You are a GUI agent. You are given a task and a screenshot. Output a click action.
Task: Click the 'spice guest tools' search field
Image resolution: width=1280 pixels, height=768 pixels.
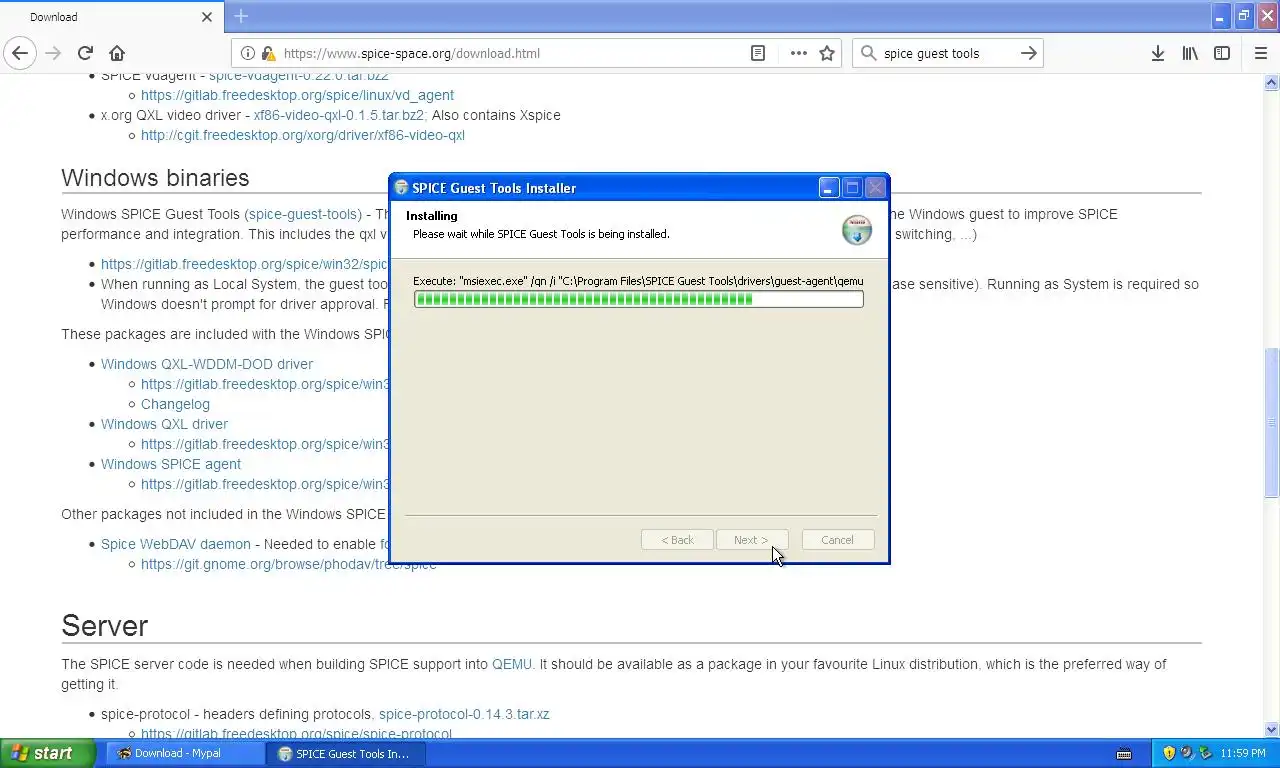(947, 53)
